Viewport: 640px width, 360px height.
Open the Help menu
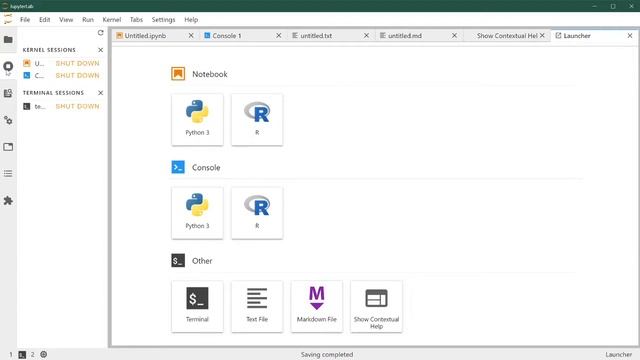pyautogui.click(x=191, y=20)
